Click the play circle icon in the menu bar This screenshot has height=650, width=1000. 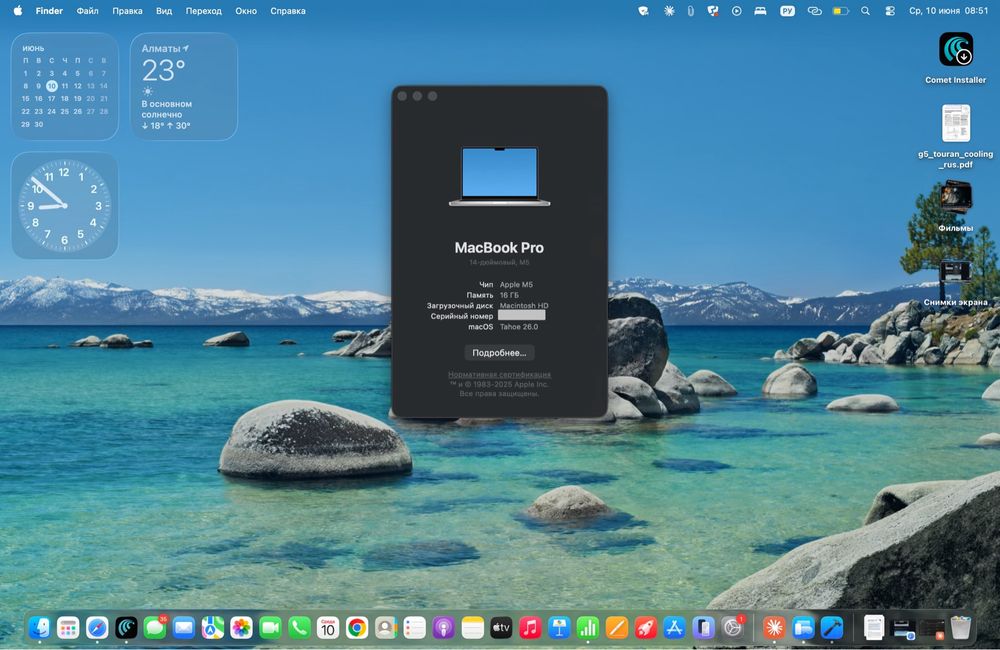[737, 11]
